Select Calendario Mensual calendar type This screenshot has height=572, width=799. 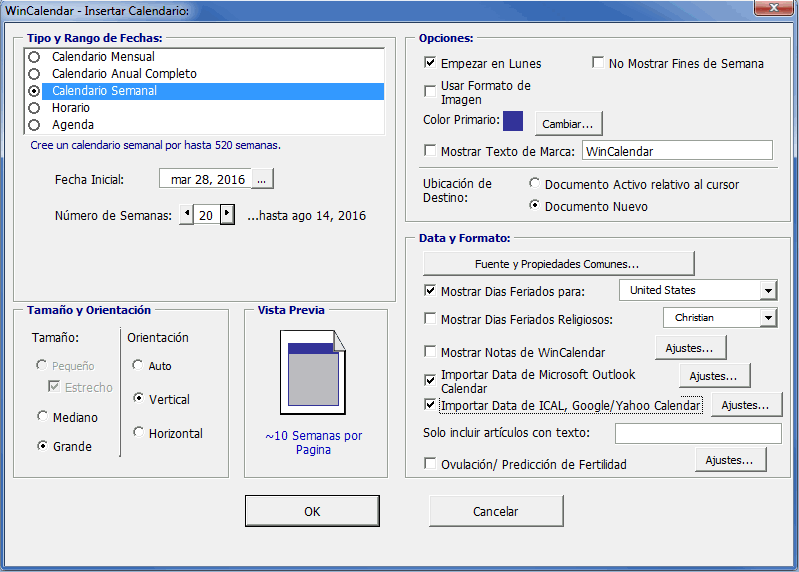35,57
